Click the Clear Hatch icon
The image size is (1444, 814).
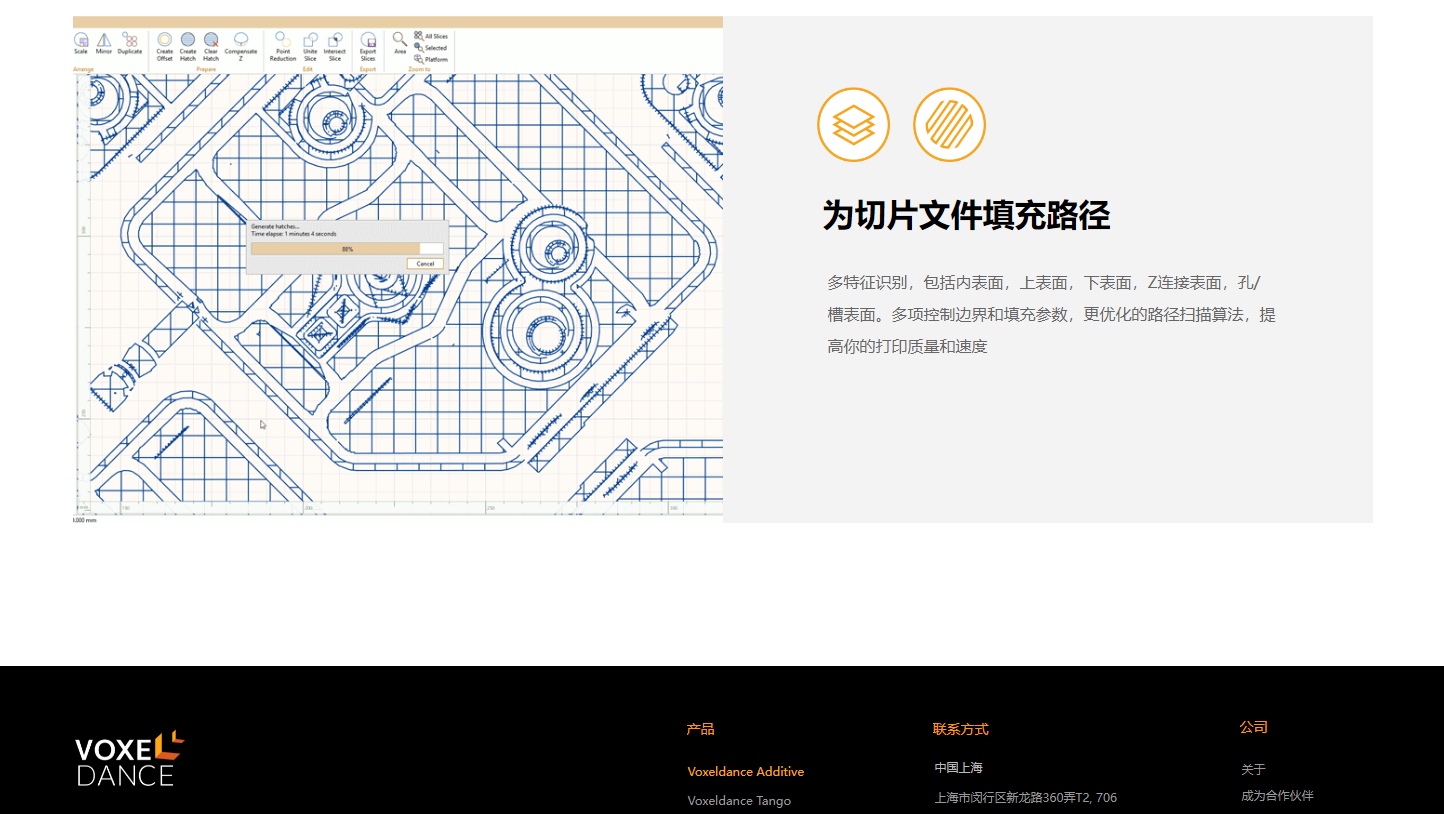(x=211, y=42)
